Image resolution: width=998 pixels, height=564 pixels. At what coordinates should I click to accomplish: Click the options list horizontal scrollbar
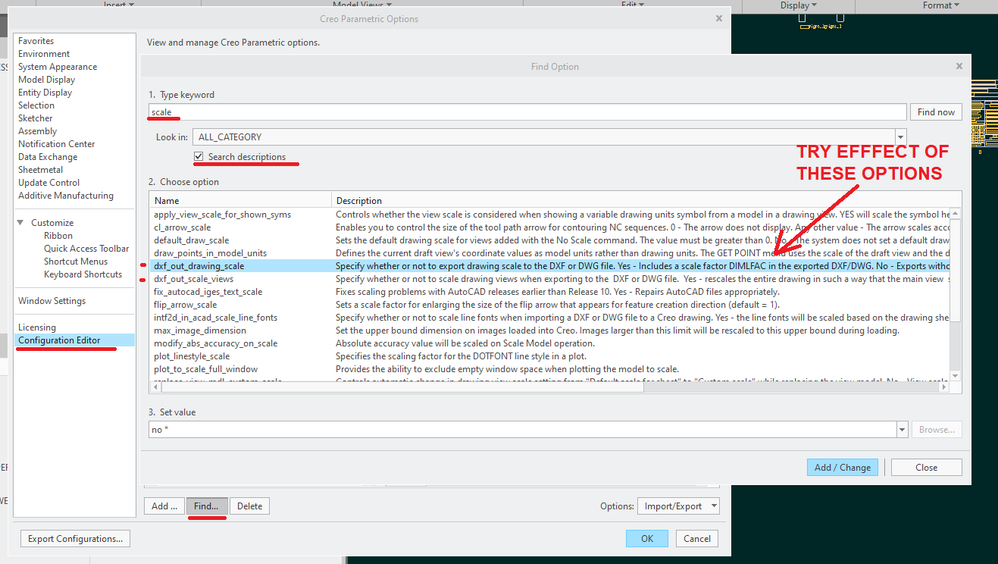pos(401,386)
